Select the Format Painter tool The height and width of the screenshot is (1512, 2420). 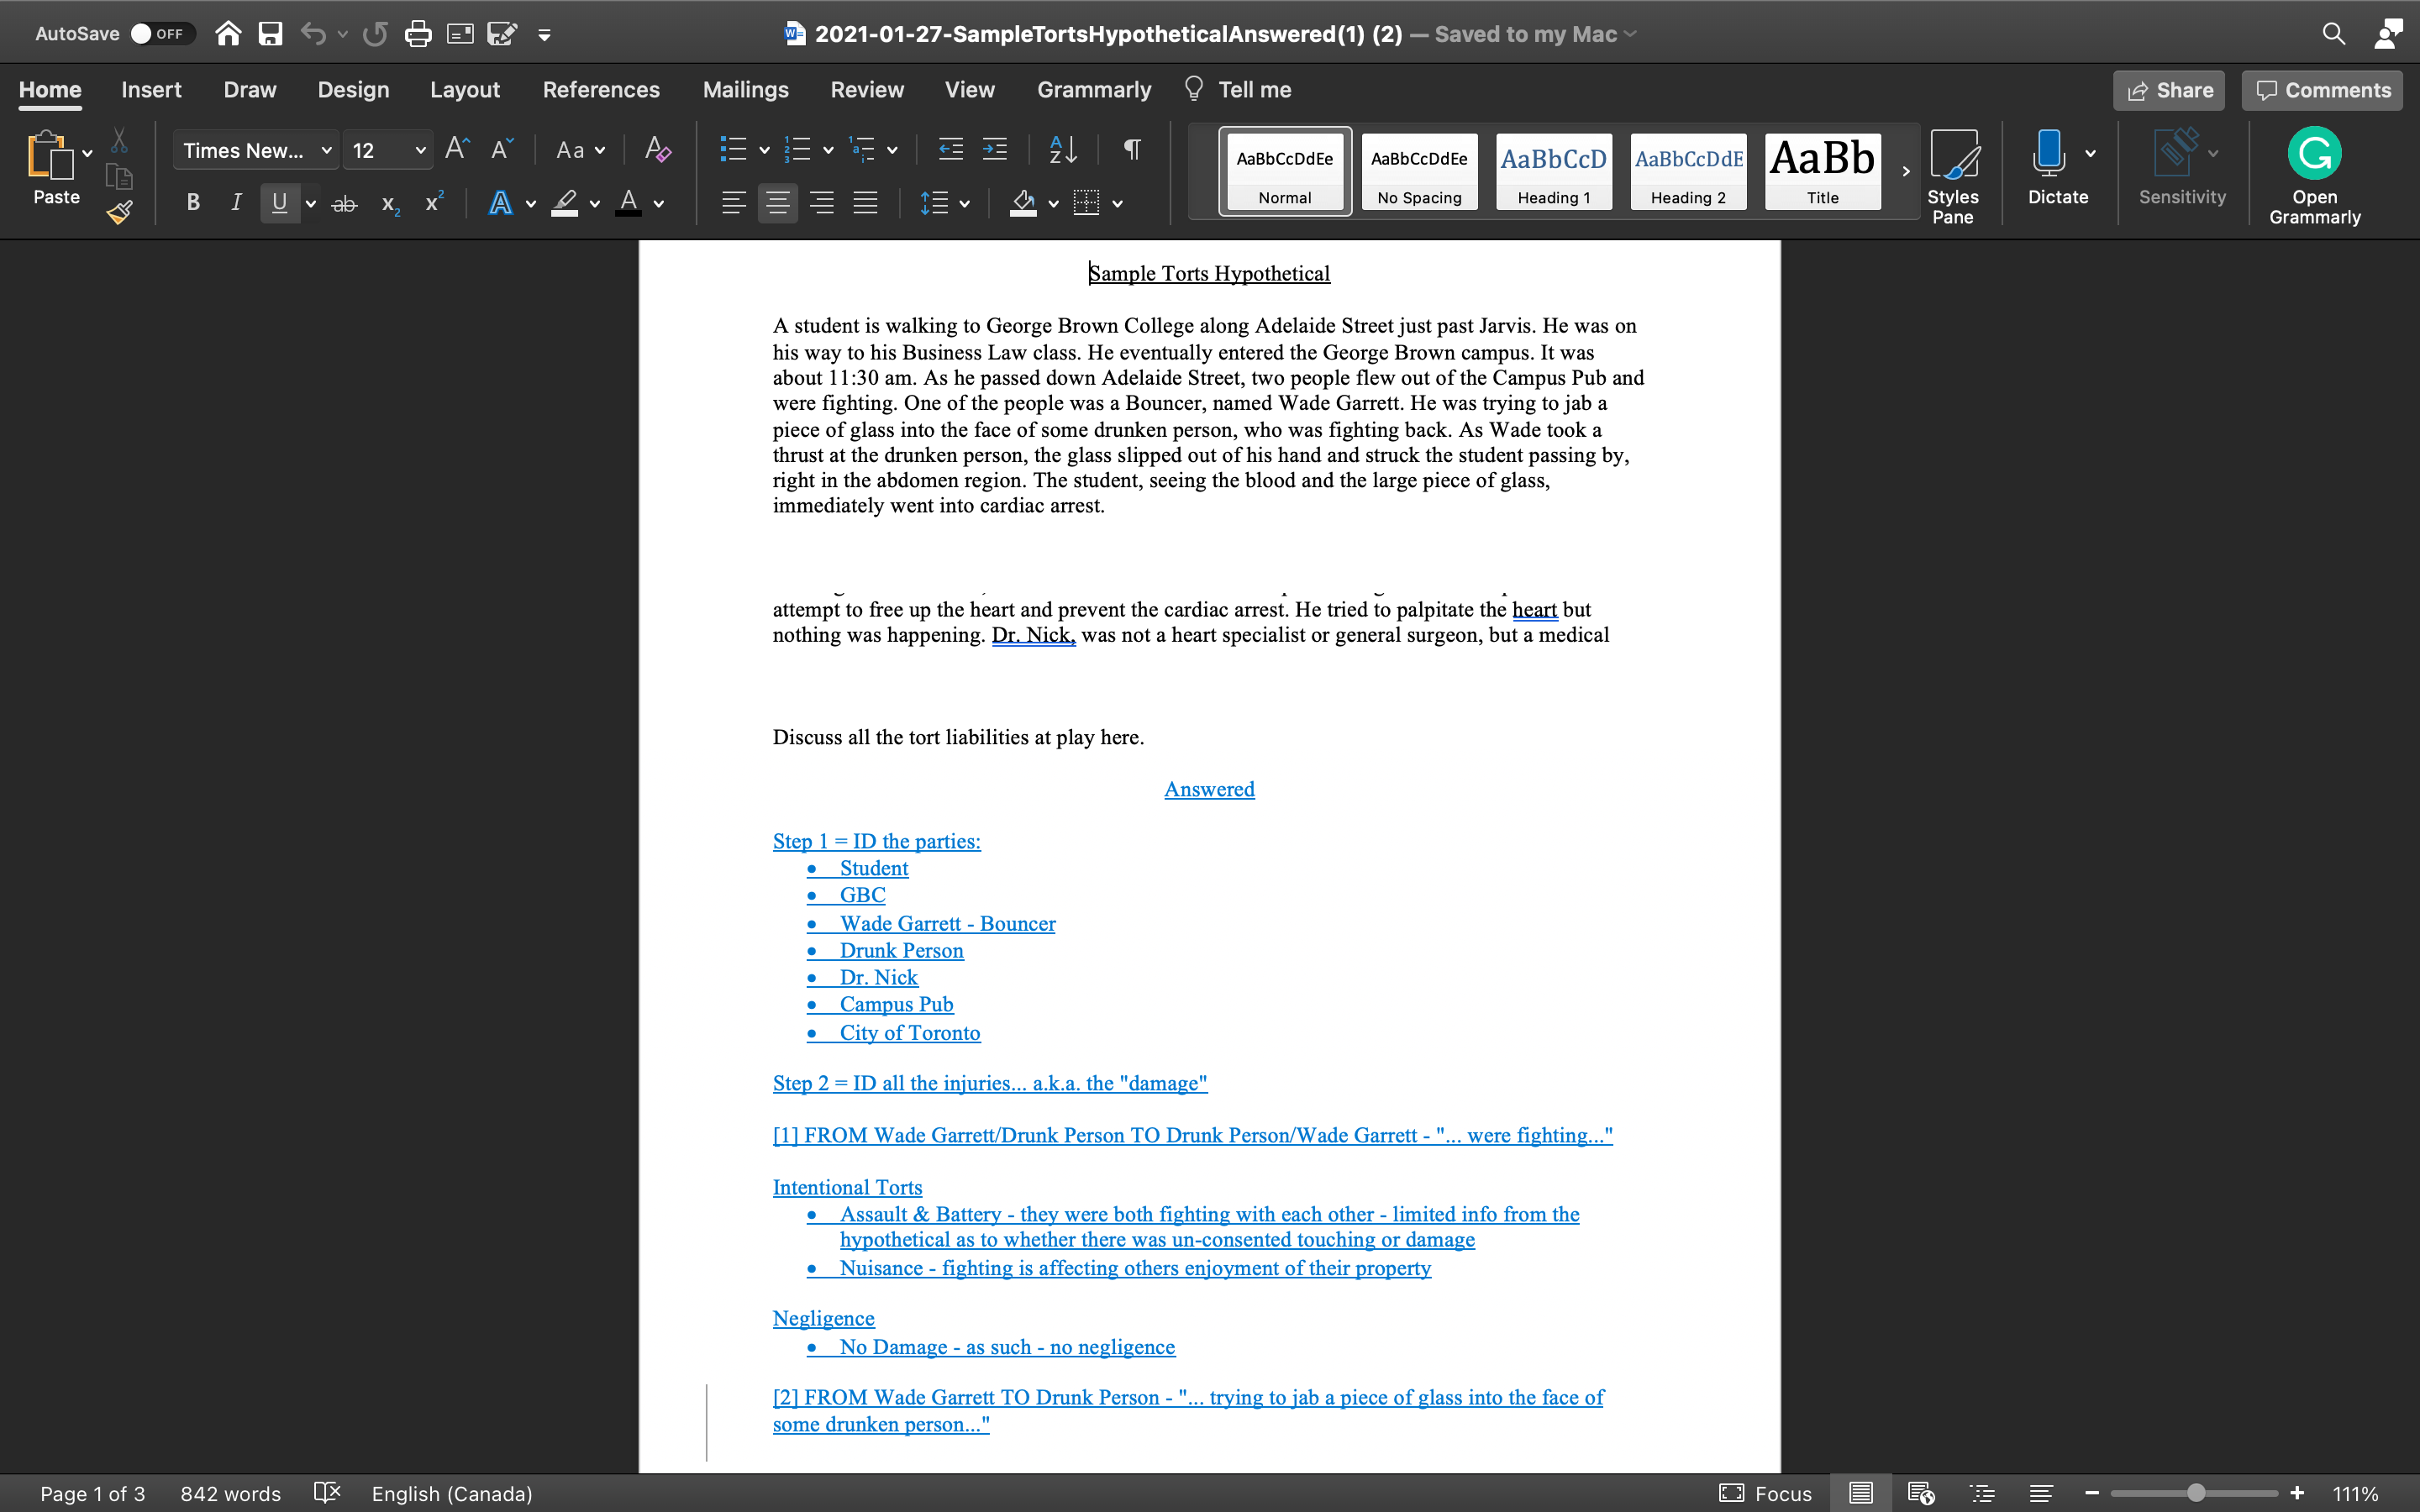(119, 211)
